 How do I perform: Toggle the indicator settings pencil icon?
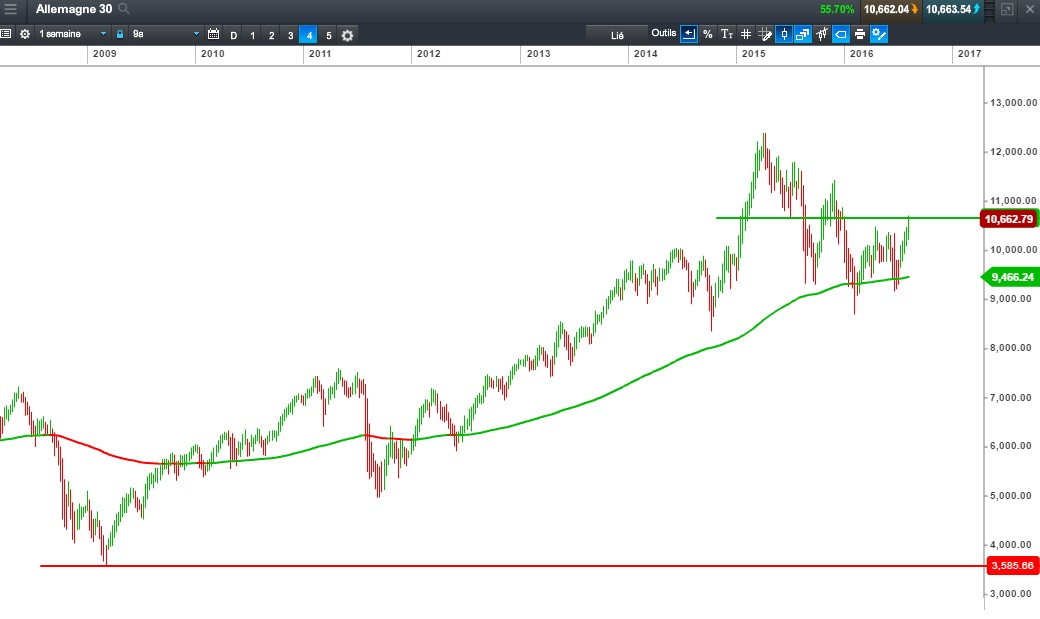(x=879, y=34)
